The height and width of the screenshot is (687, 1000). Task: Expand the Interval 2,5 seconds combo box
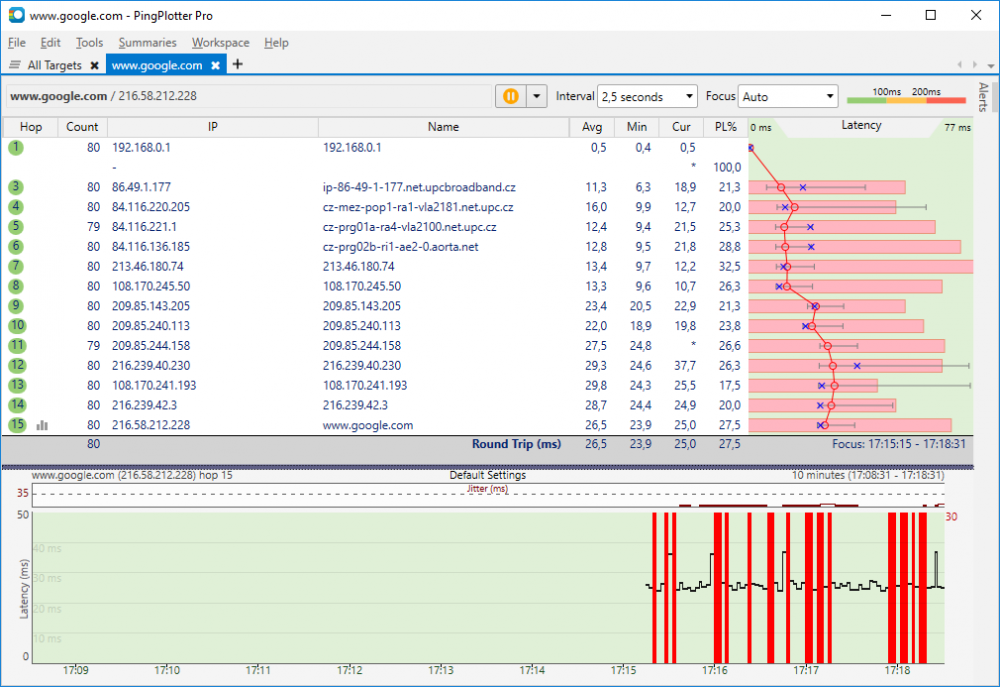647,97
